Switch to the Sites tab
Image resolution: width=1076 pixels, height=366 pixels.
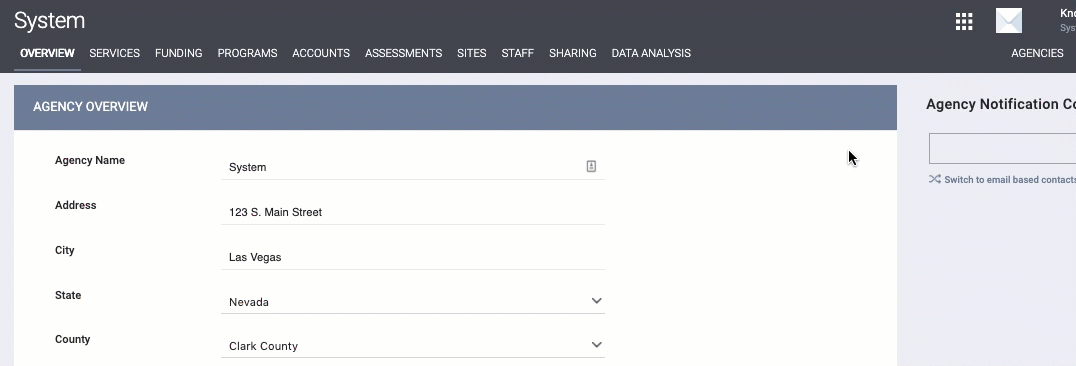[471, 53]
